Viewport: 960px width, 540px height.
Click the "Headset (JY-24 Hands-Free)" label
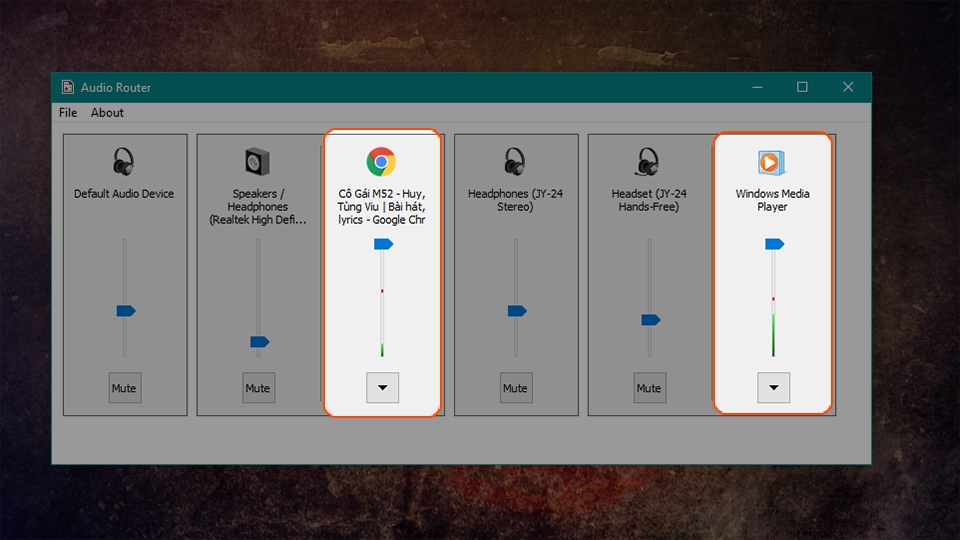coord(649,200)
